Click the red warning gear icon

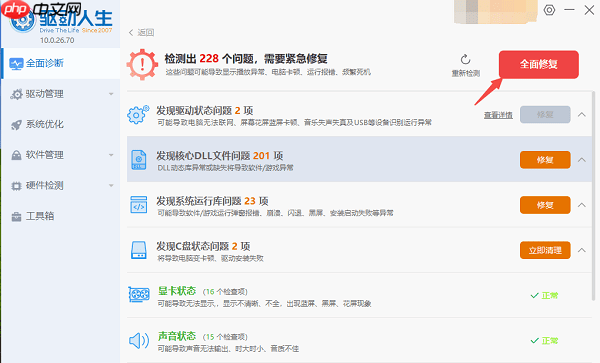click(142, 64)
